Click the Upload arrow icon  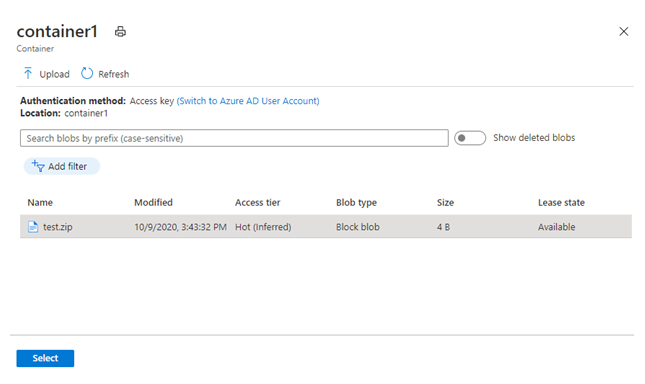28,74
